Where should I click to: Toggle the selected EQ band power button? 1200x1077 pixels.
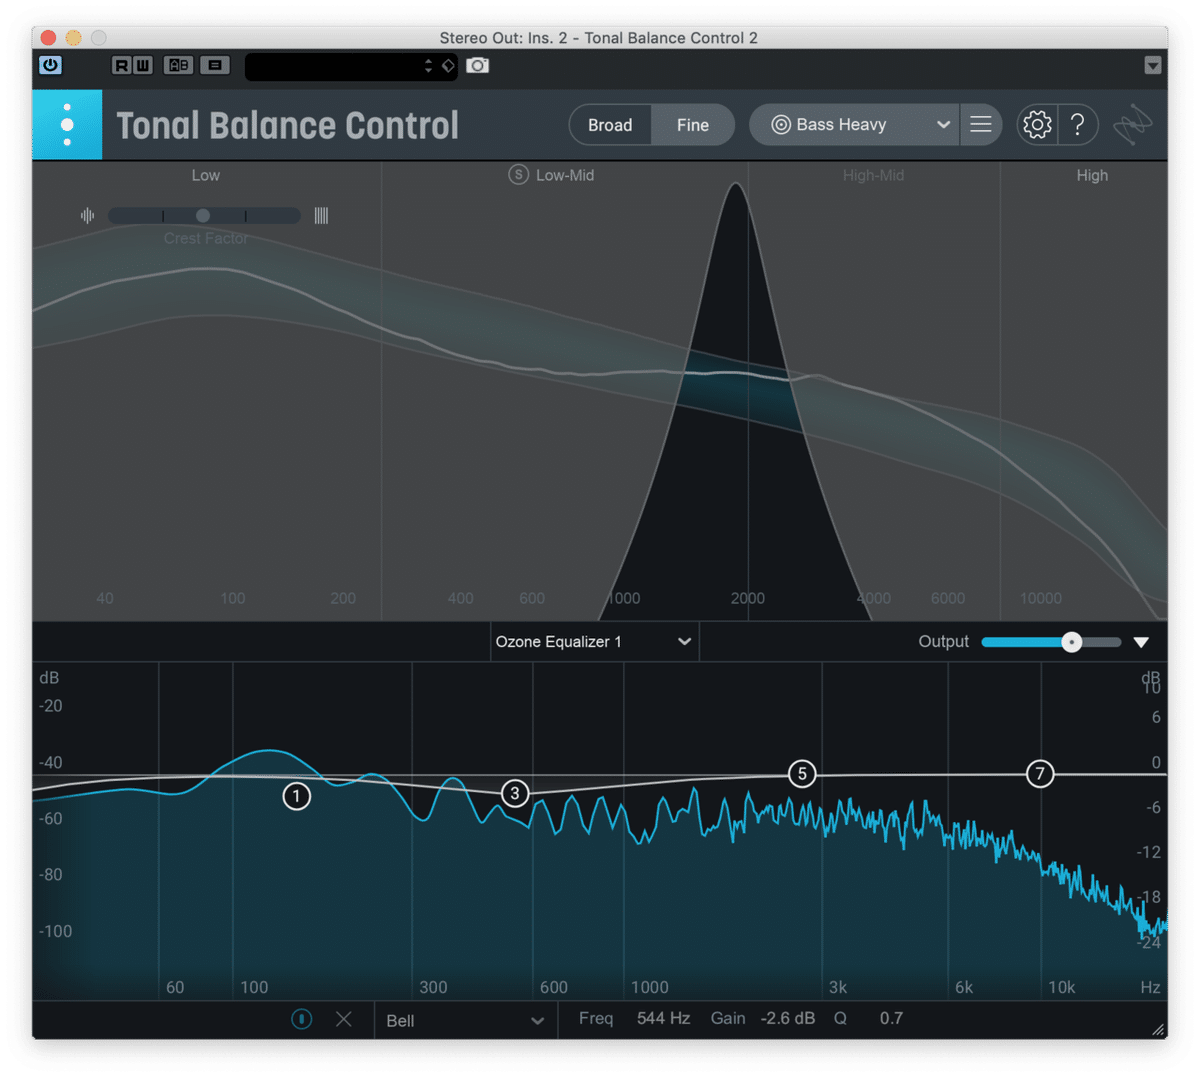point(301,1019)
